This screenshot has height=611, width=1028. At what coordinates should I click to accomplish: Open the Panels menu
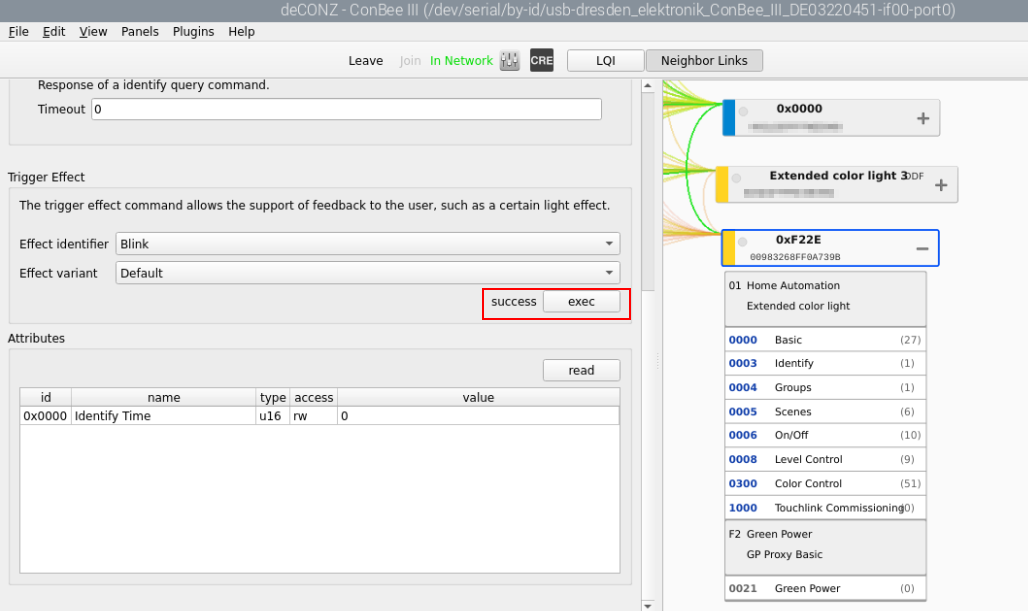click(x=140, y=31)
